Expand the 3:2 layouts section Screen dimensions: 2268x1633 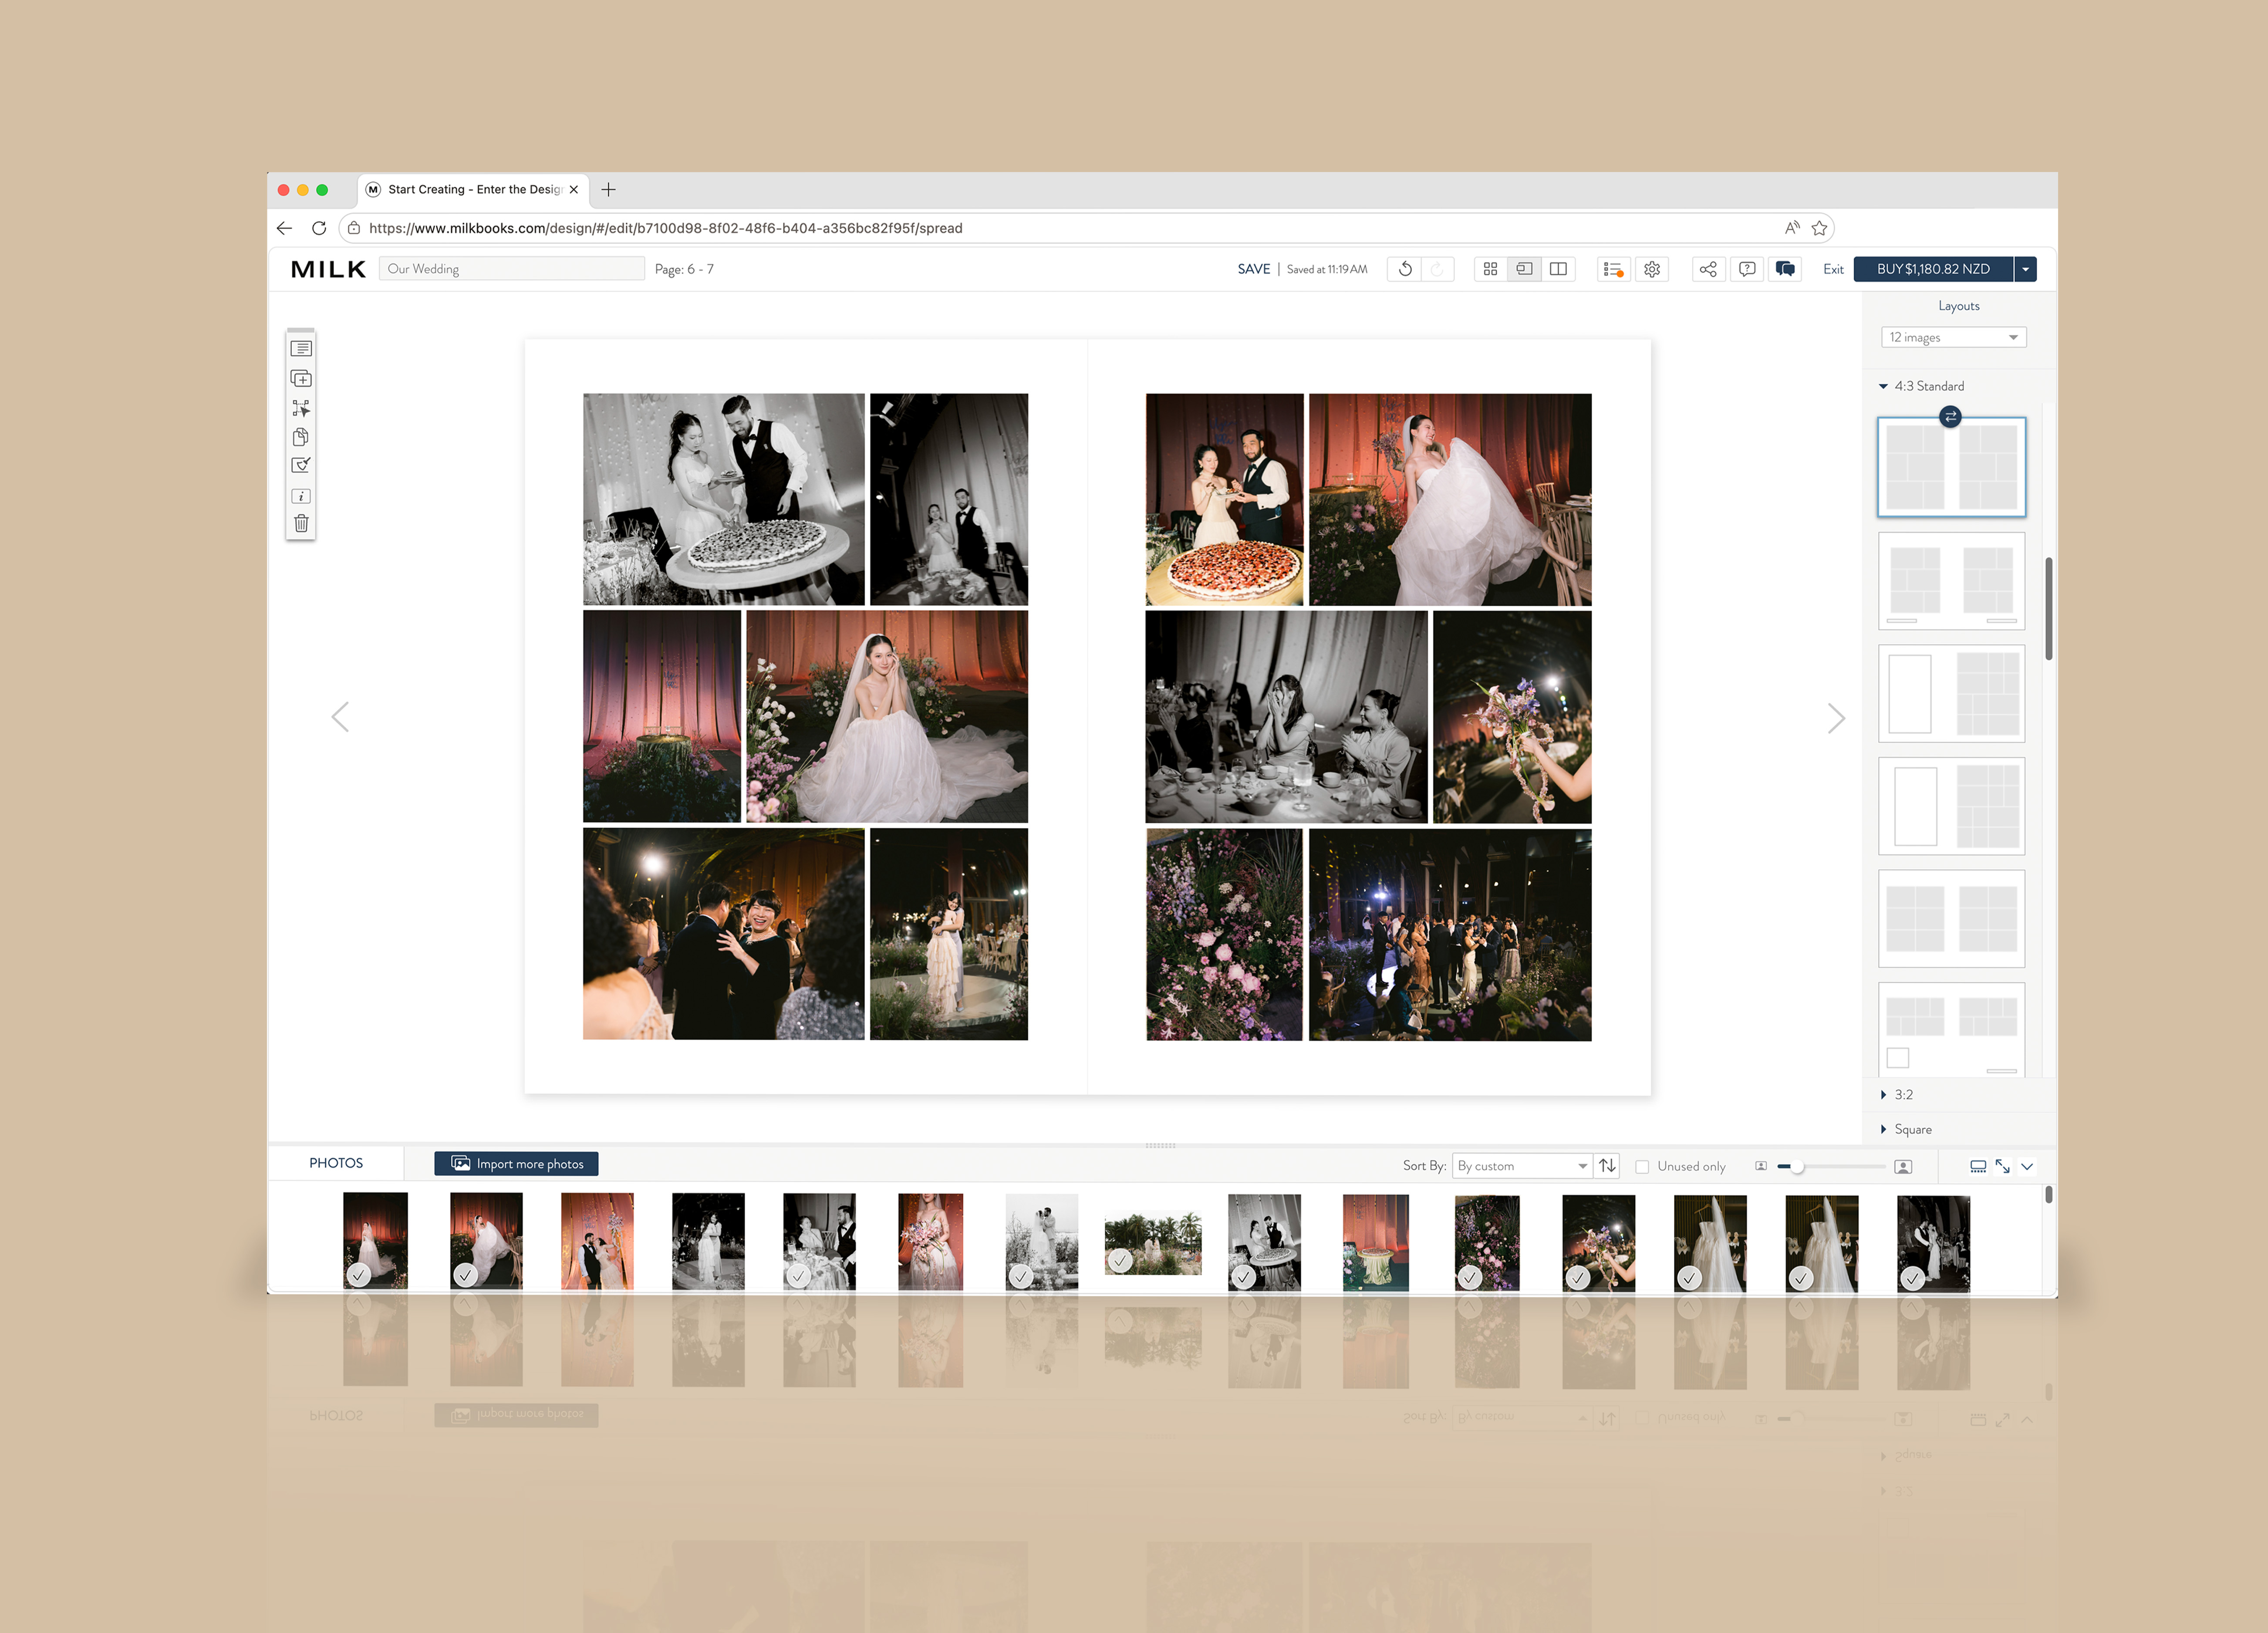point(1884,1095)
